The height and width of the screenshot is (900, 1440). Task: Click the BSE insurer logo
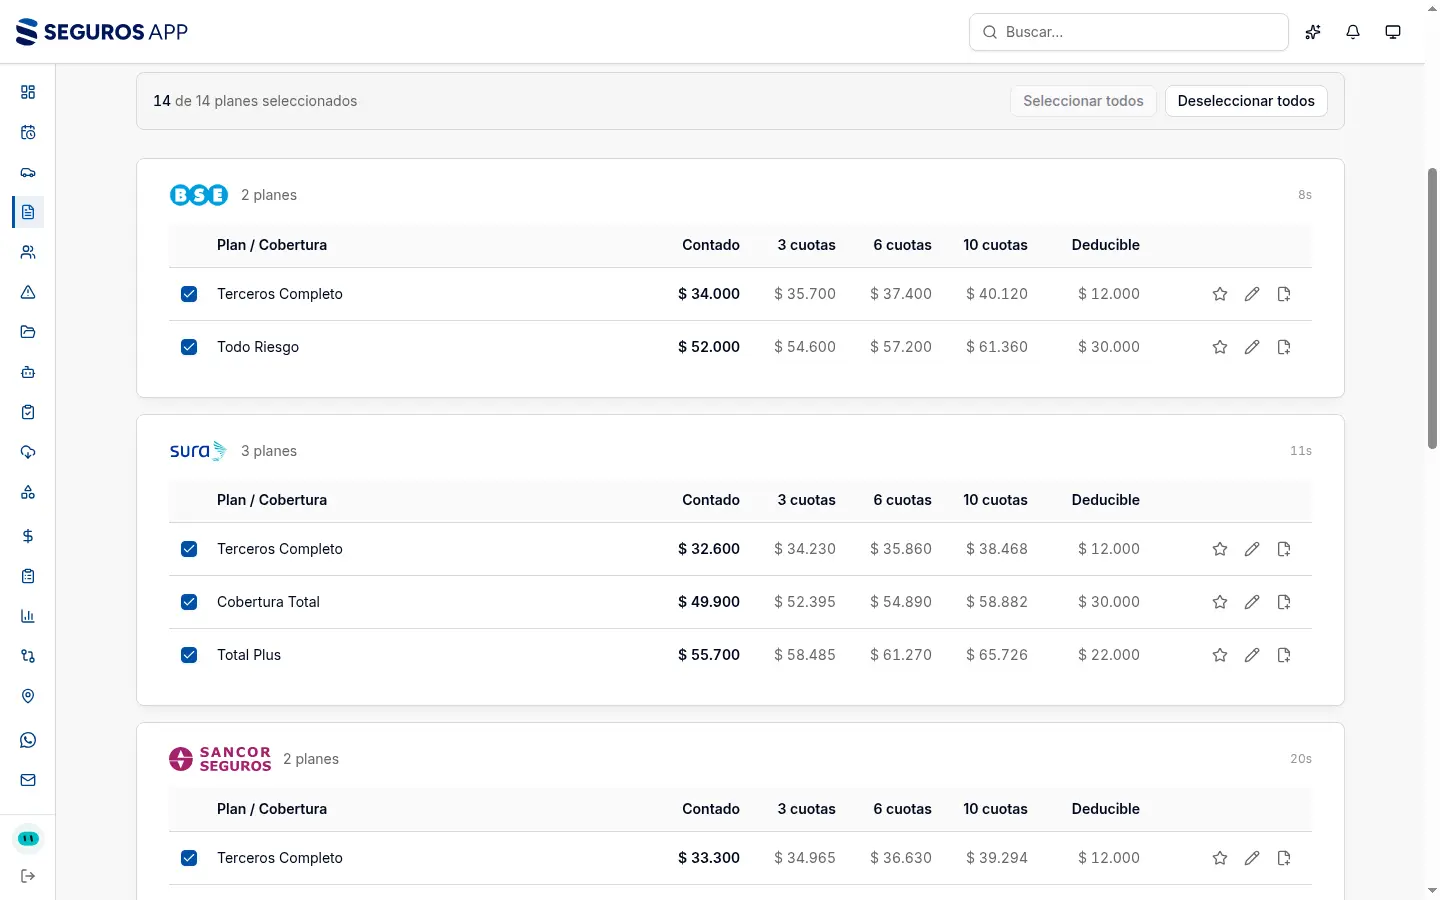(x=199, y=195)
